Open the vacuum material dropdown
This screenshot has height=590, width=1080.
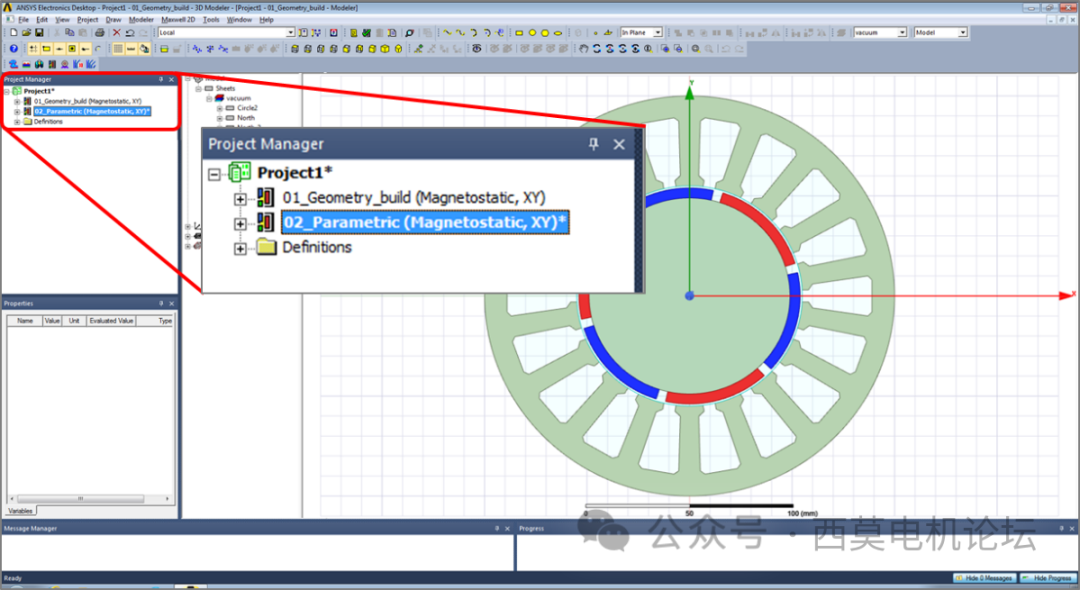(902, 33)
